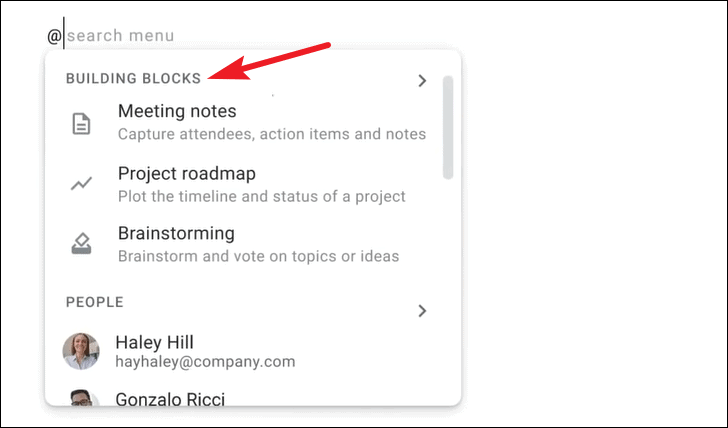Click 'Capture attendees, action items and notes' description
The image size is (728, 428).
[272, 134]
